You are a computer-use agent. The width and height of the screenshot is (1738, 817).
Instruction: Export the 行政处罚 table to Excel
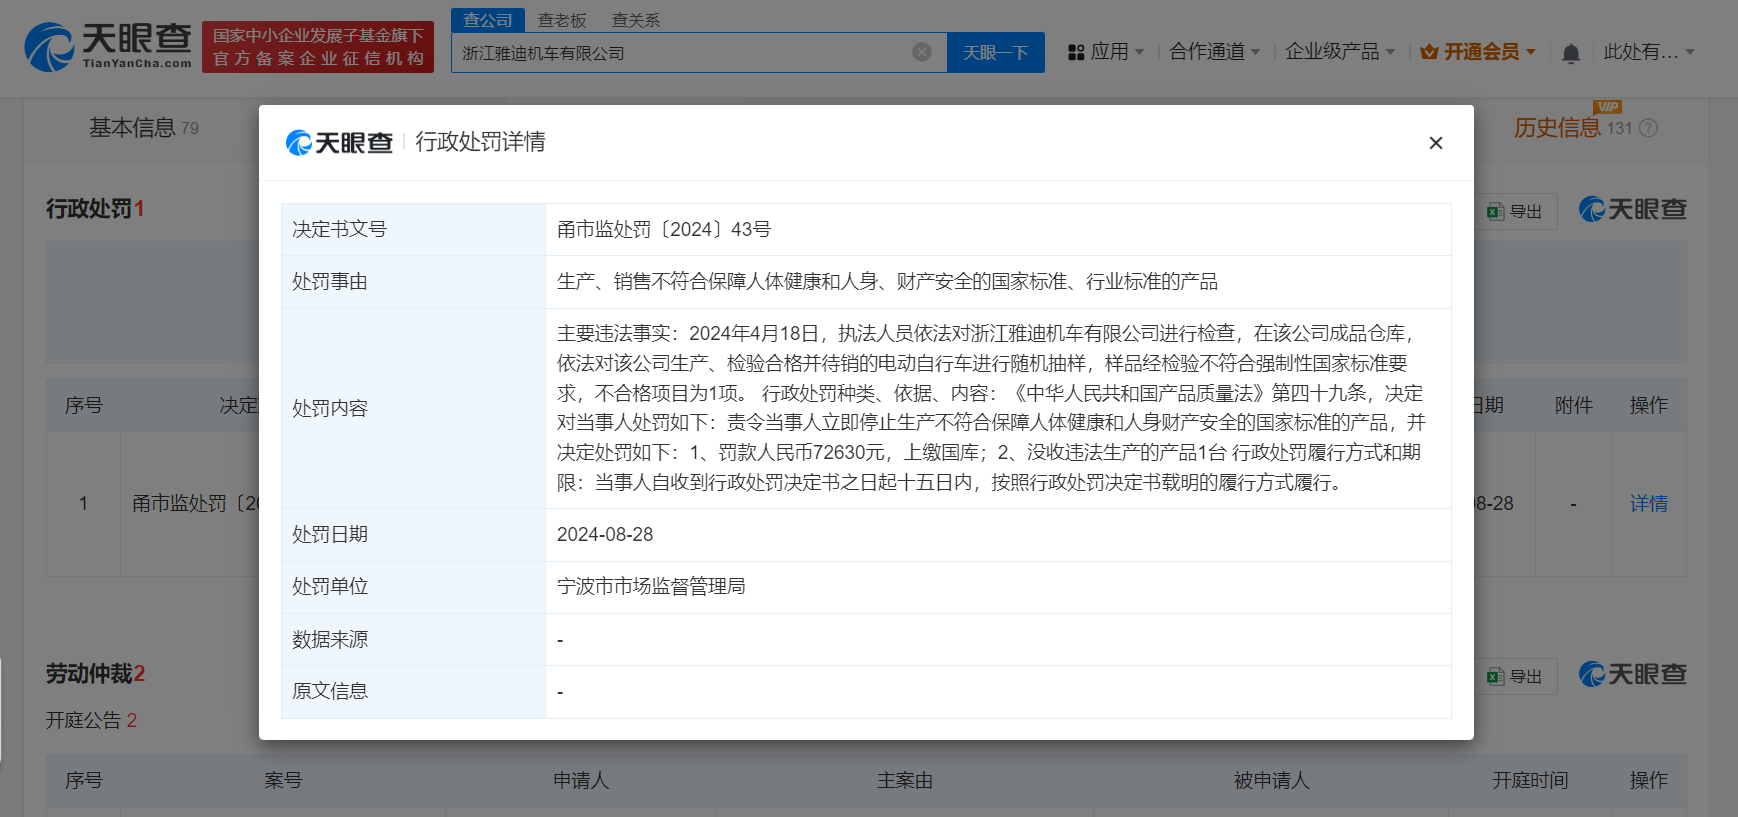[1515, 211]
